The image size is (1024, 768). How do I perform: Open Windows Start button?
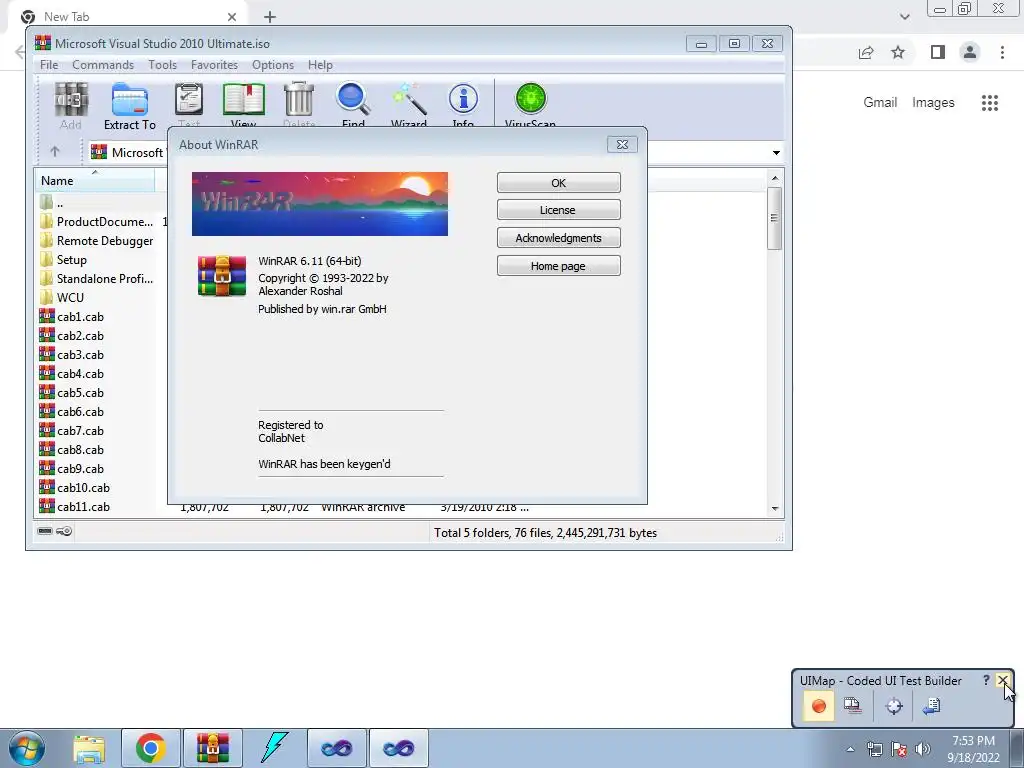point(26,748)
